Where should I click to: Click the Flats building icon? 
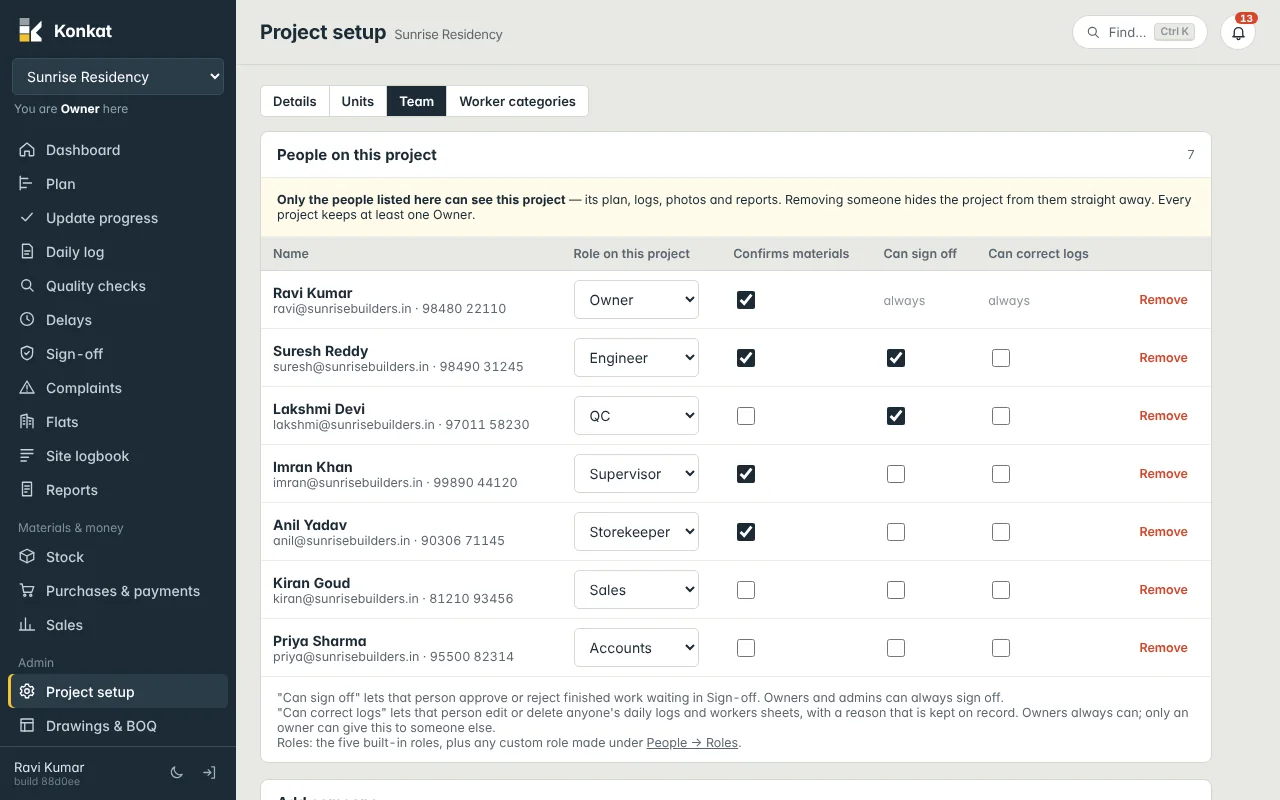point(27,422)
